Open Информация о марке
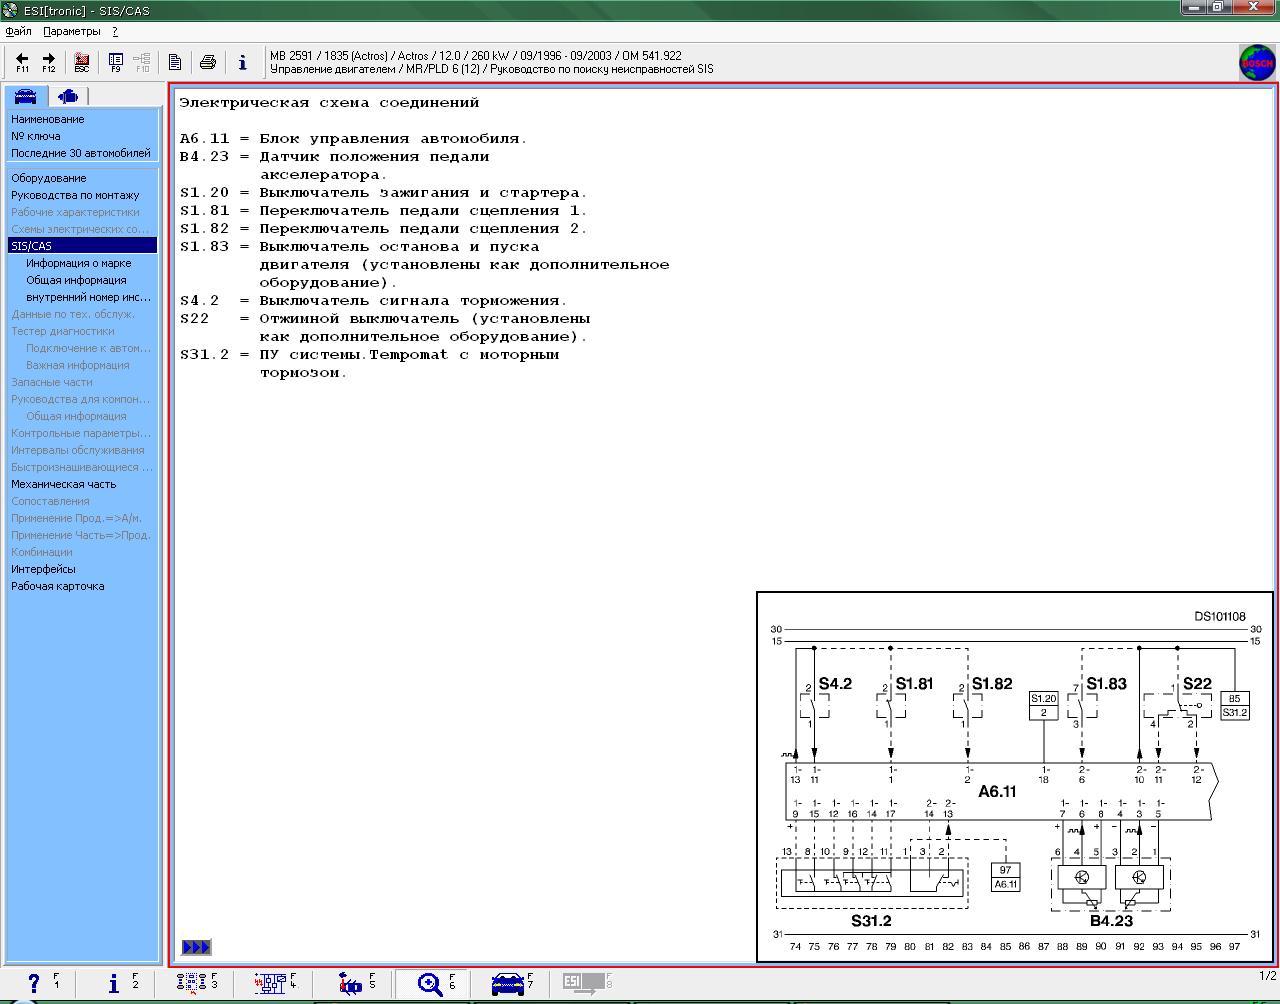 coord(79,263)
